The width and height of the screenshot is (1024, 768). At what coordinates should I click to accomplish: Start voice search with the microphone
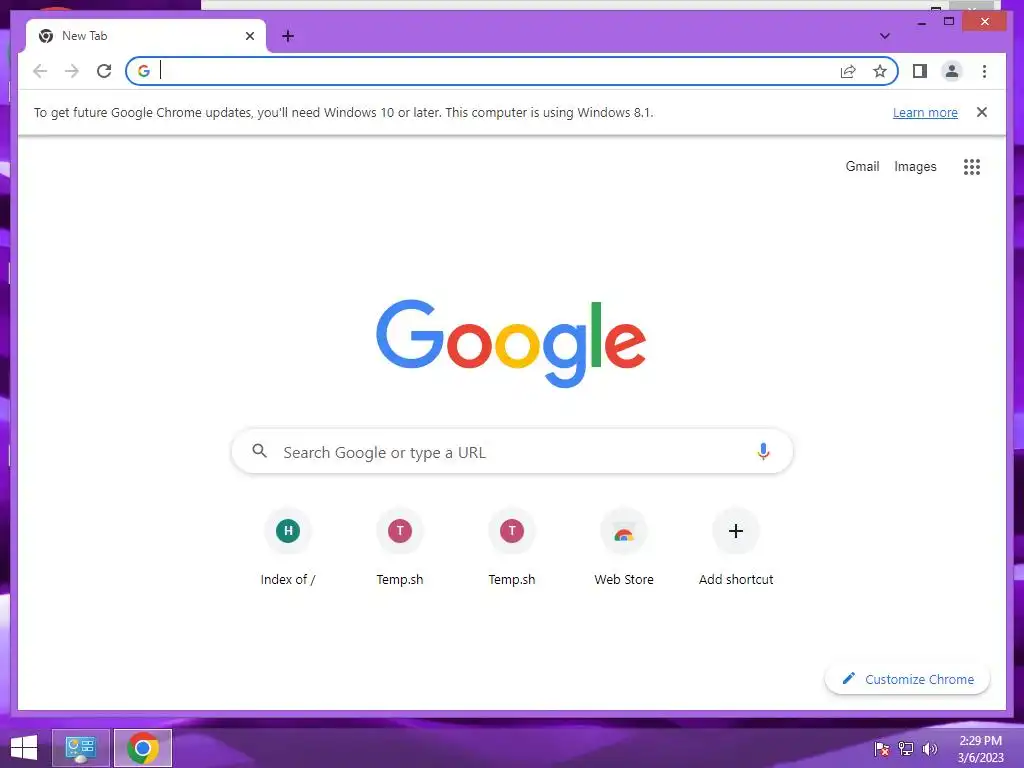[763, 451]
